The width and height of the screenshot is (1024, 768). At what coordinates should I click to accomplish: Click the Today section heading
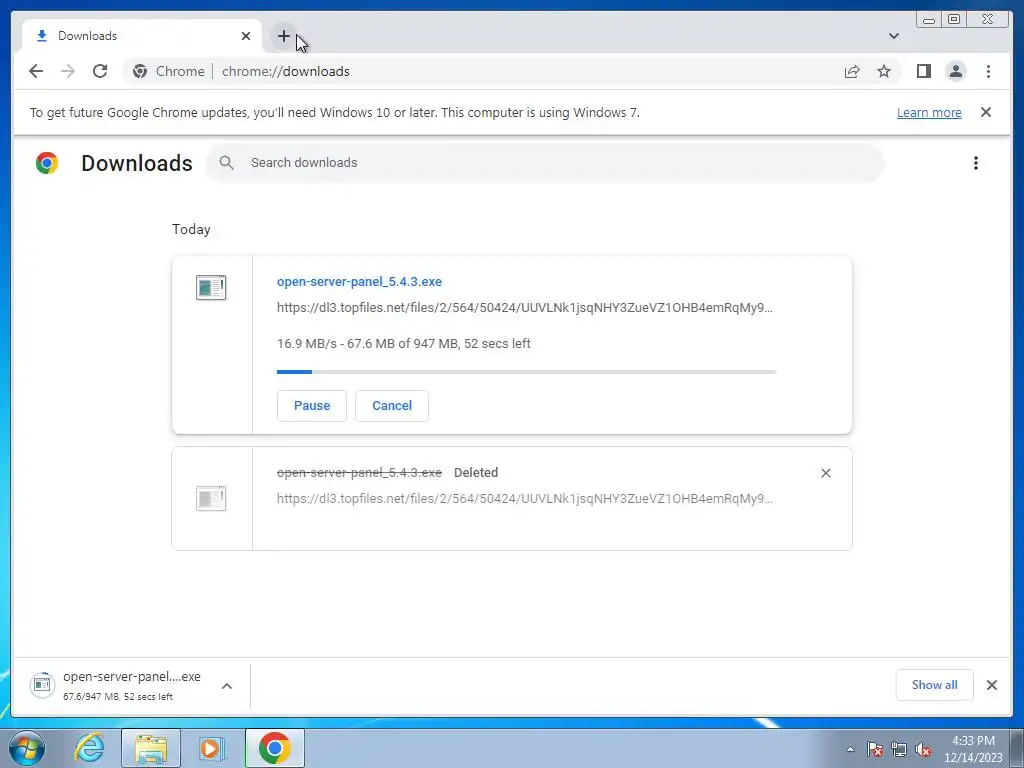pos(191,229)
